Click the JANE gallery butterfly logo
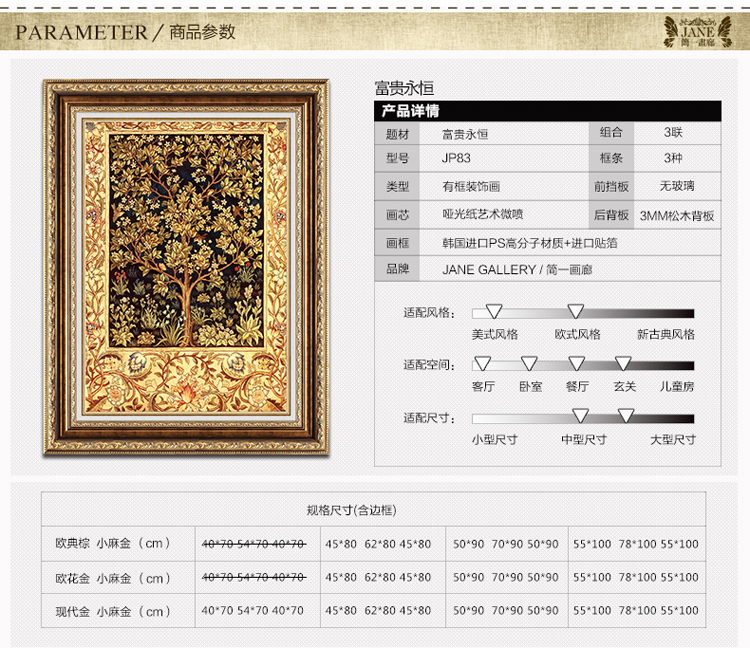This screenshot has width=750, height=648. click(x=697, y=31)
